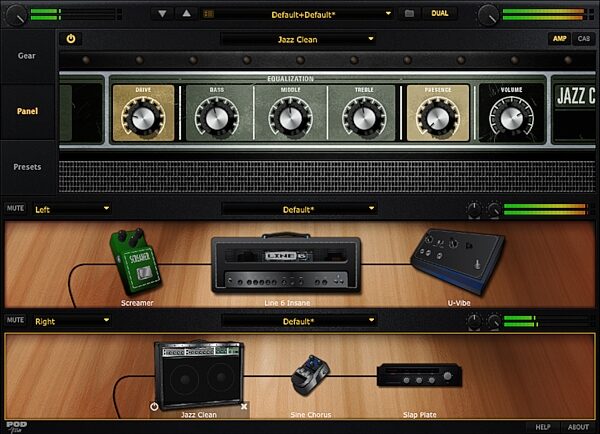600x434 pixels.
Task: Click the HELP button
Action: pyautogui.click(x=543, y=427)
